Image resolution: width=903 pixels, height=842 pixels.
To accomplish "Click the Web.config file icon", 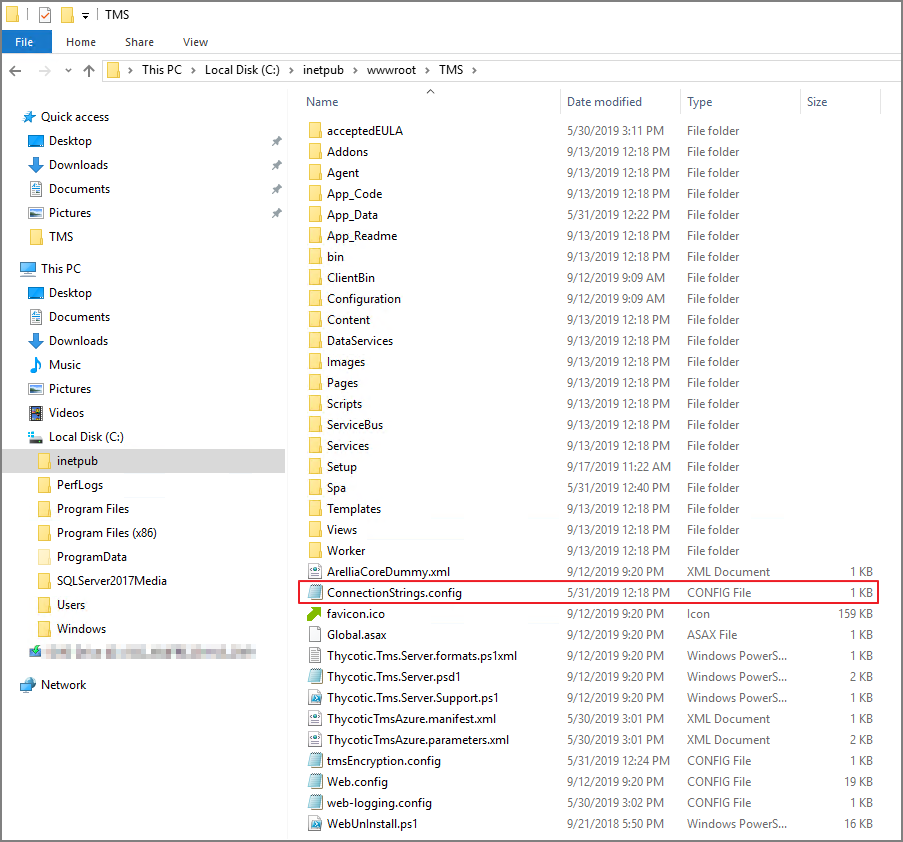I will 315,782.
